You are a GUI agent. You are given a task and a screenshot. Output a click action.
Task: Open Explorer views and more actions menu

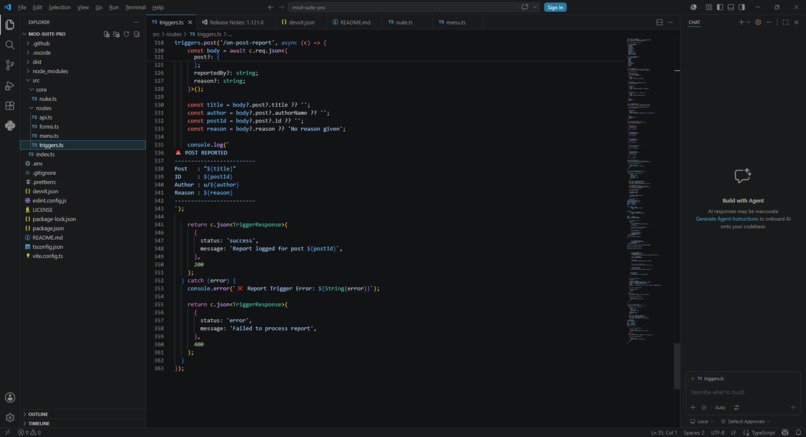(x=136, y=22)
